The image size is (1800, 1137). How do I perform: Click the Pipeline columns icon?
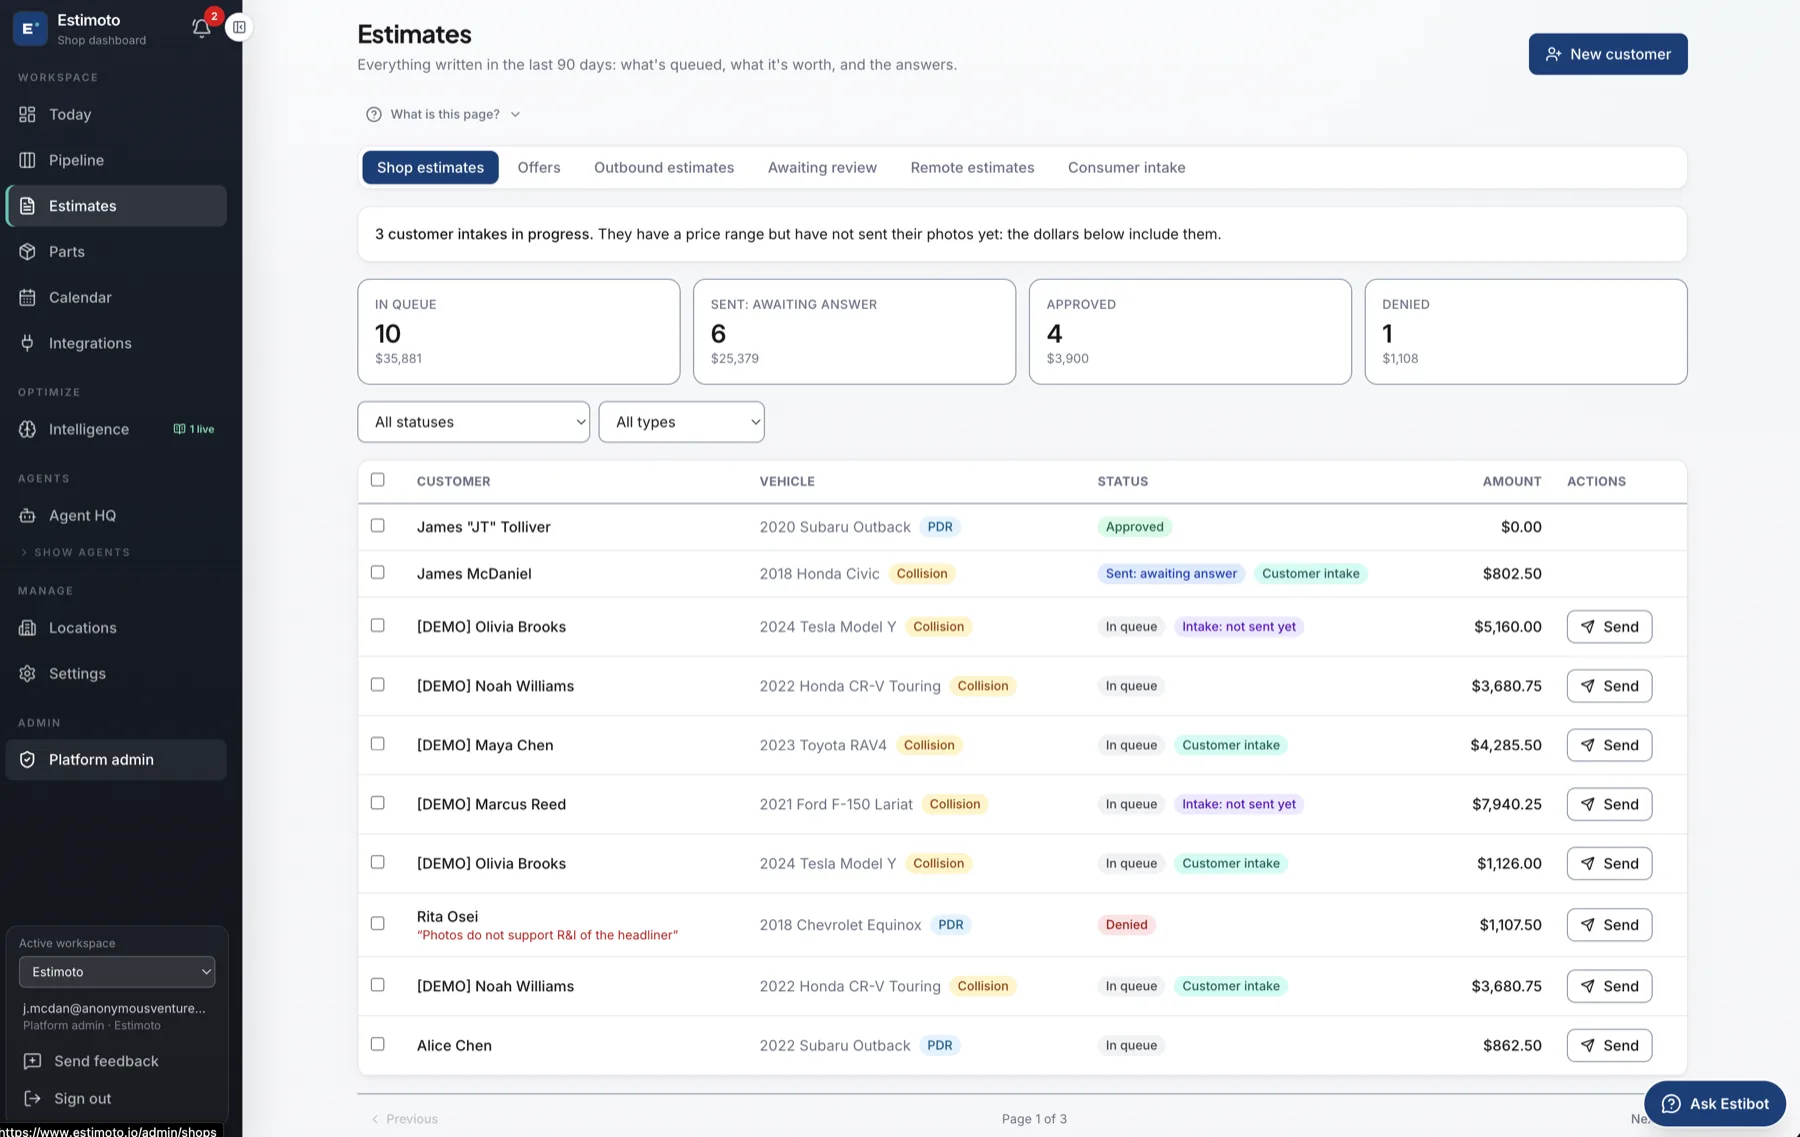pyautogui.click(x=27, y=160)
